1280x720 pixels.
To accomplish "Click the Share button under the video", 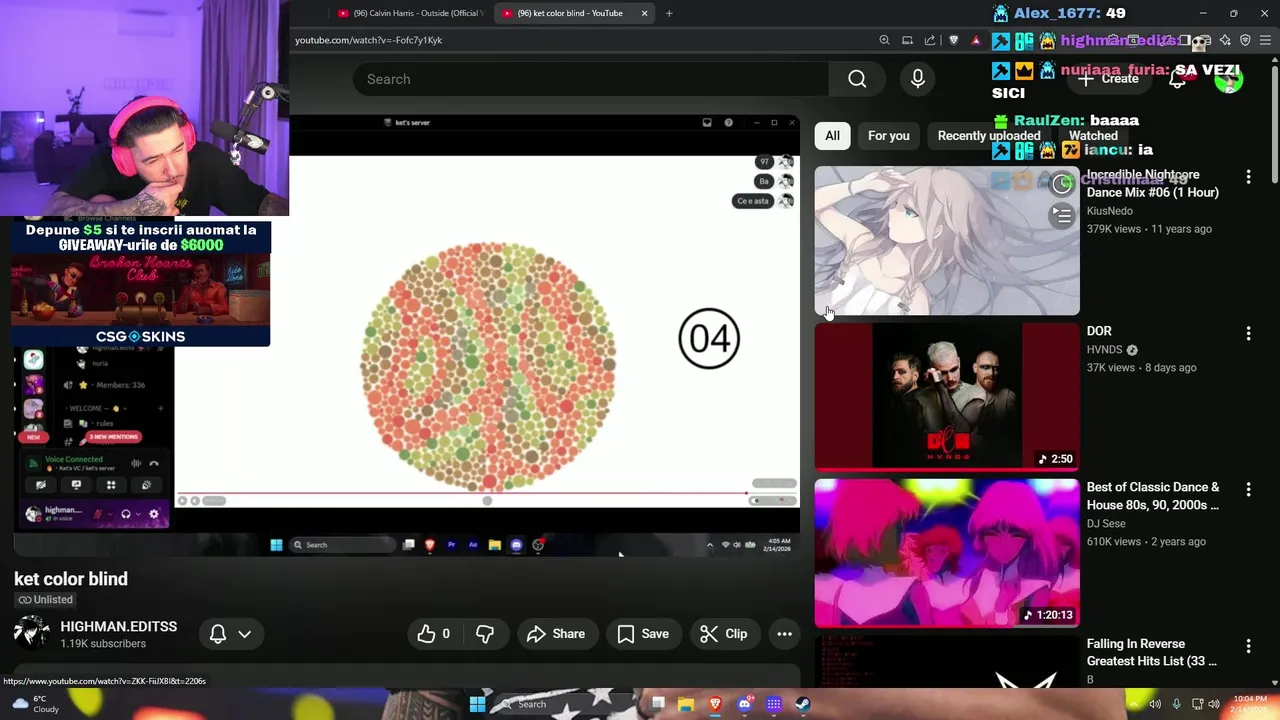I will coord(556,634).
